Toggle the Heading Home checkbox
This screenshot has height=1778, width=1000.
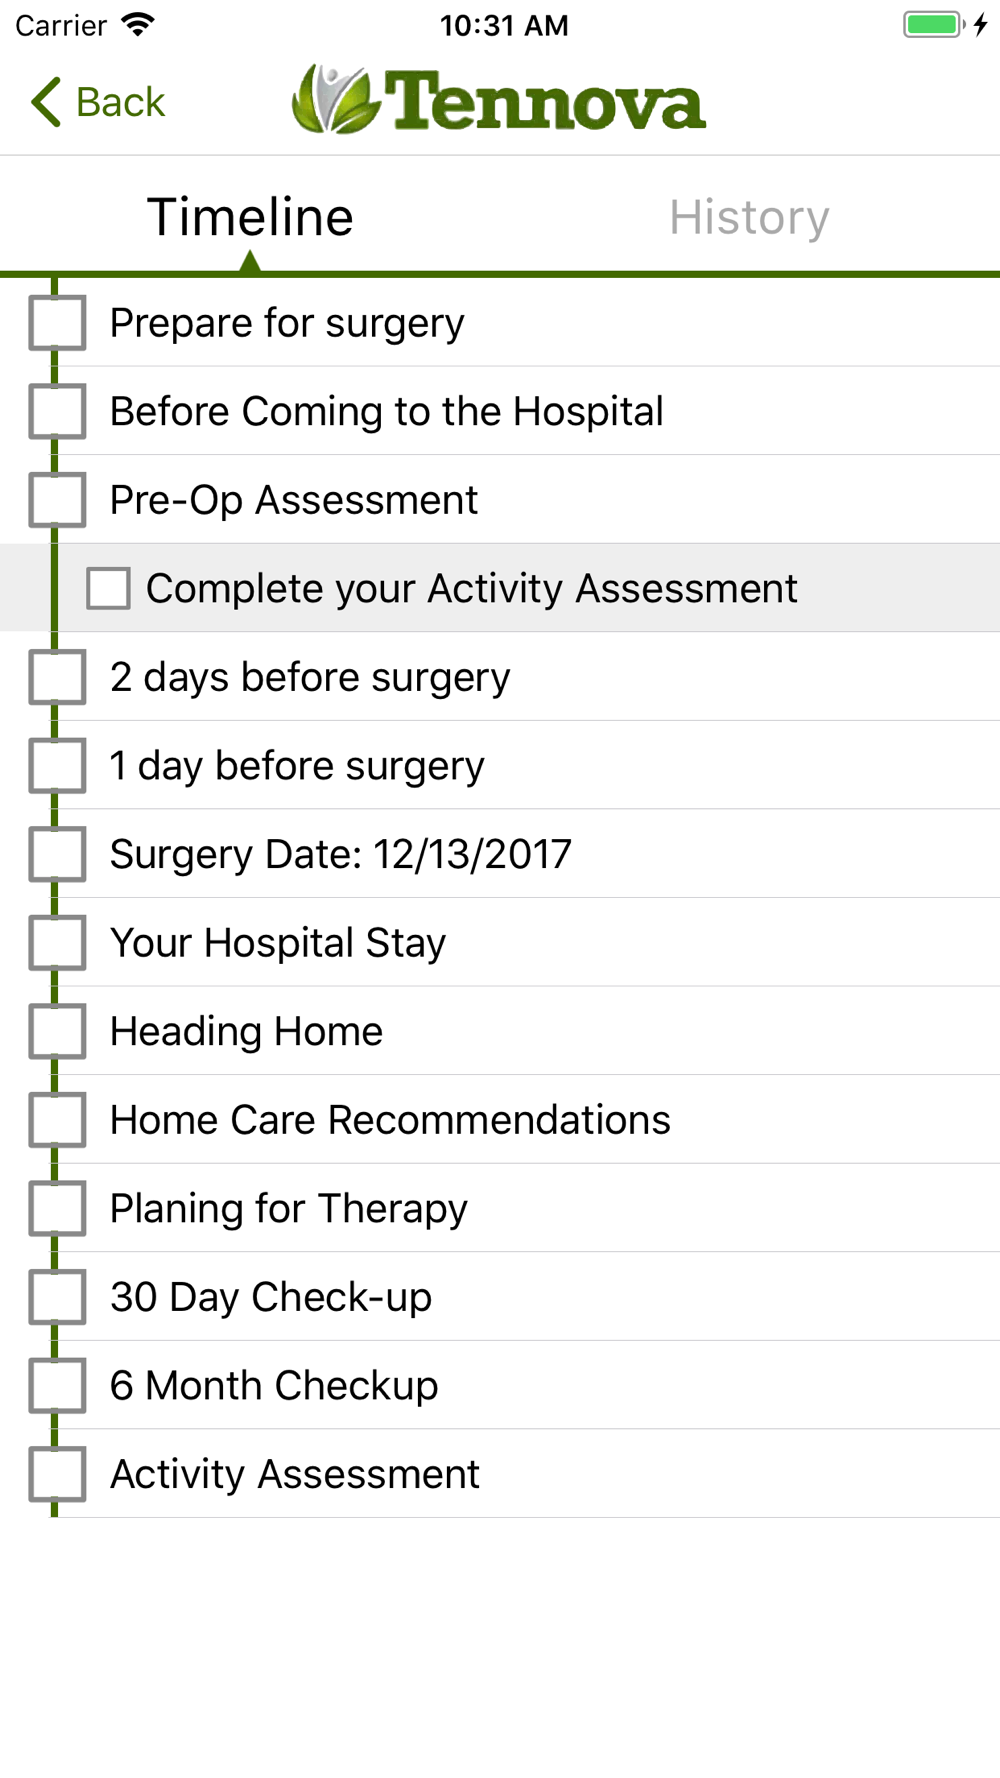pos(57,1031)
